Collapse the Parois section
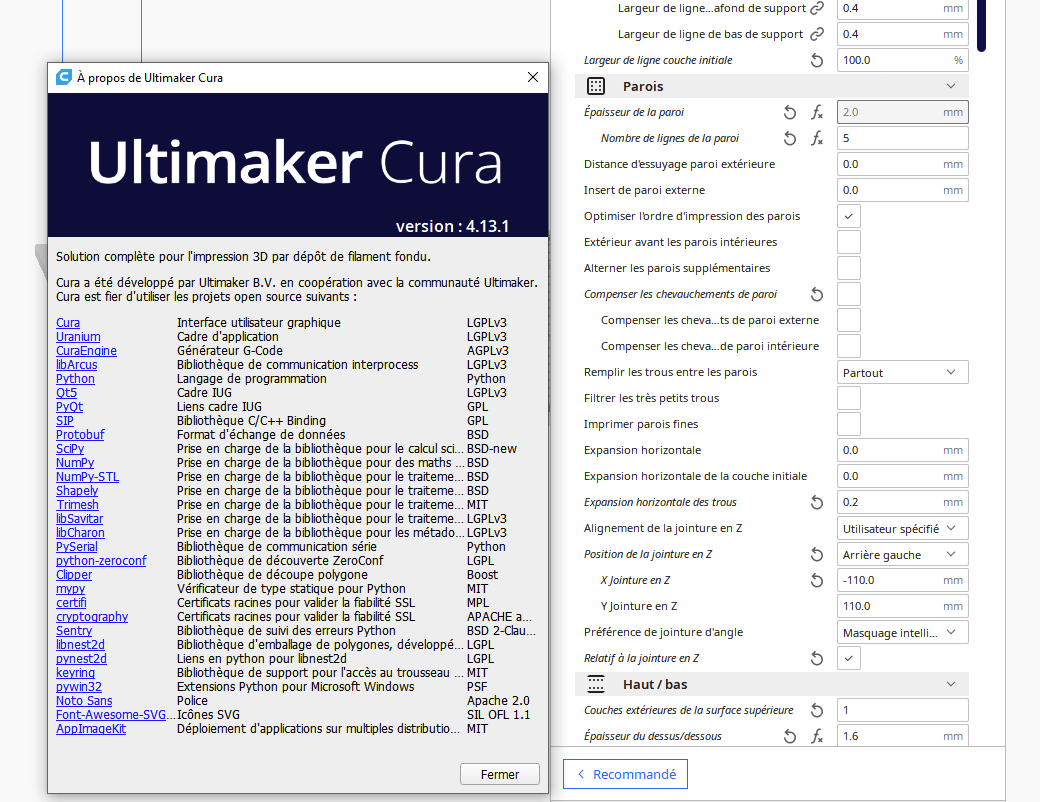Screen dimensions: 1040x802 pyautogui.click(x=950, y=86)
